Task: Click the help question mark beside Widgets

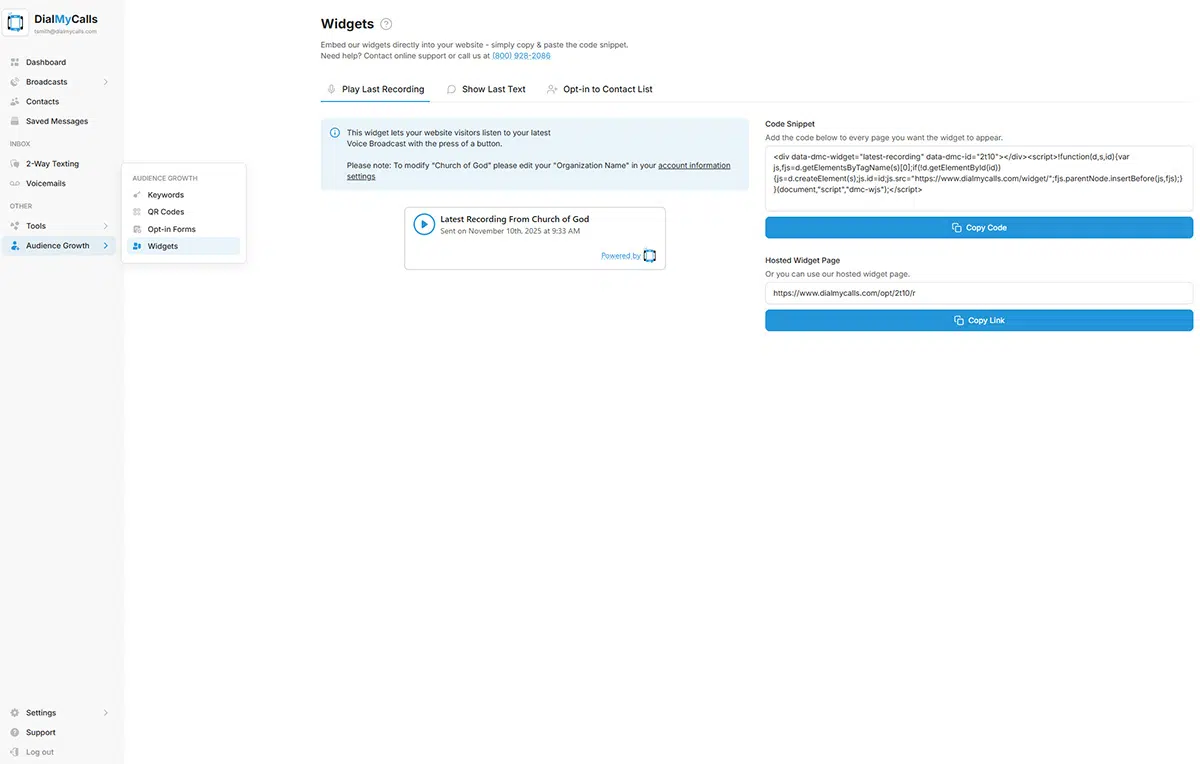Action: pyautogui.click(x=387, y=24)
